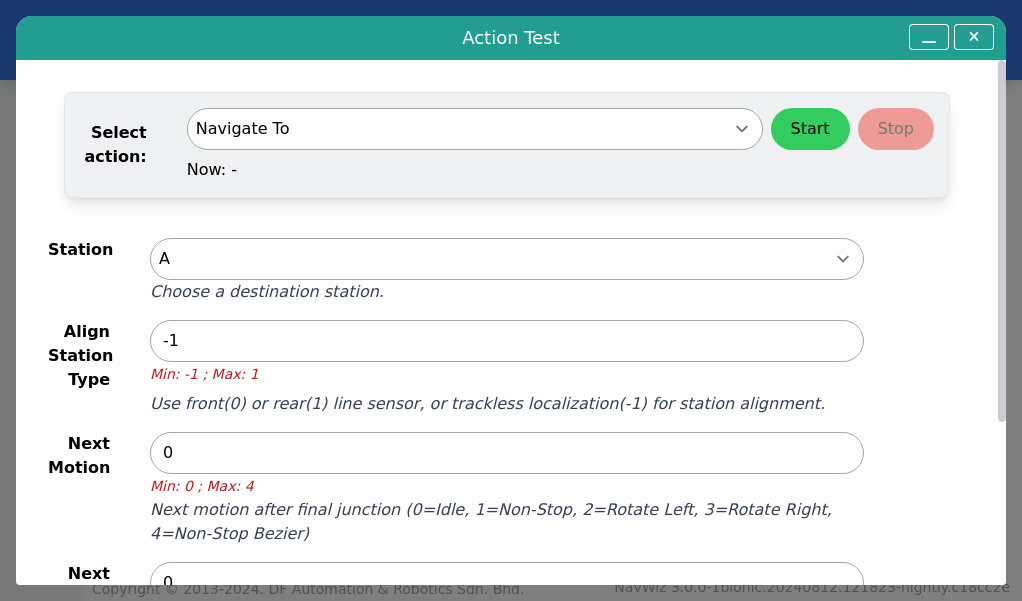Image resolution: width=1022 pixels, height=601 pixels.
Task: Click the Next Motion label
Action: click(79, 455)
